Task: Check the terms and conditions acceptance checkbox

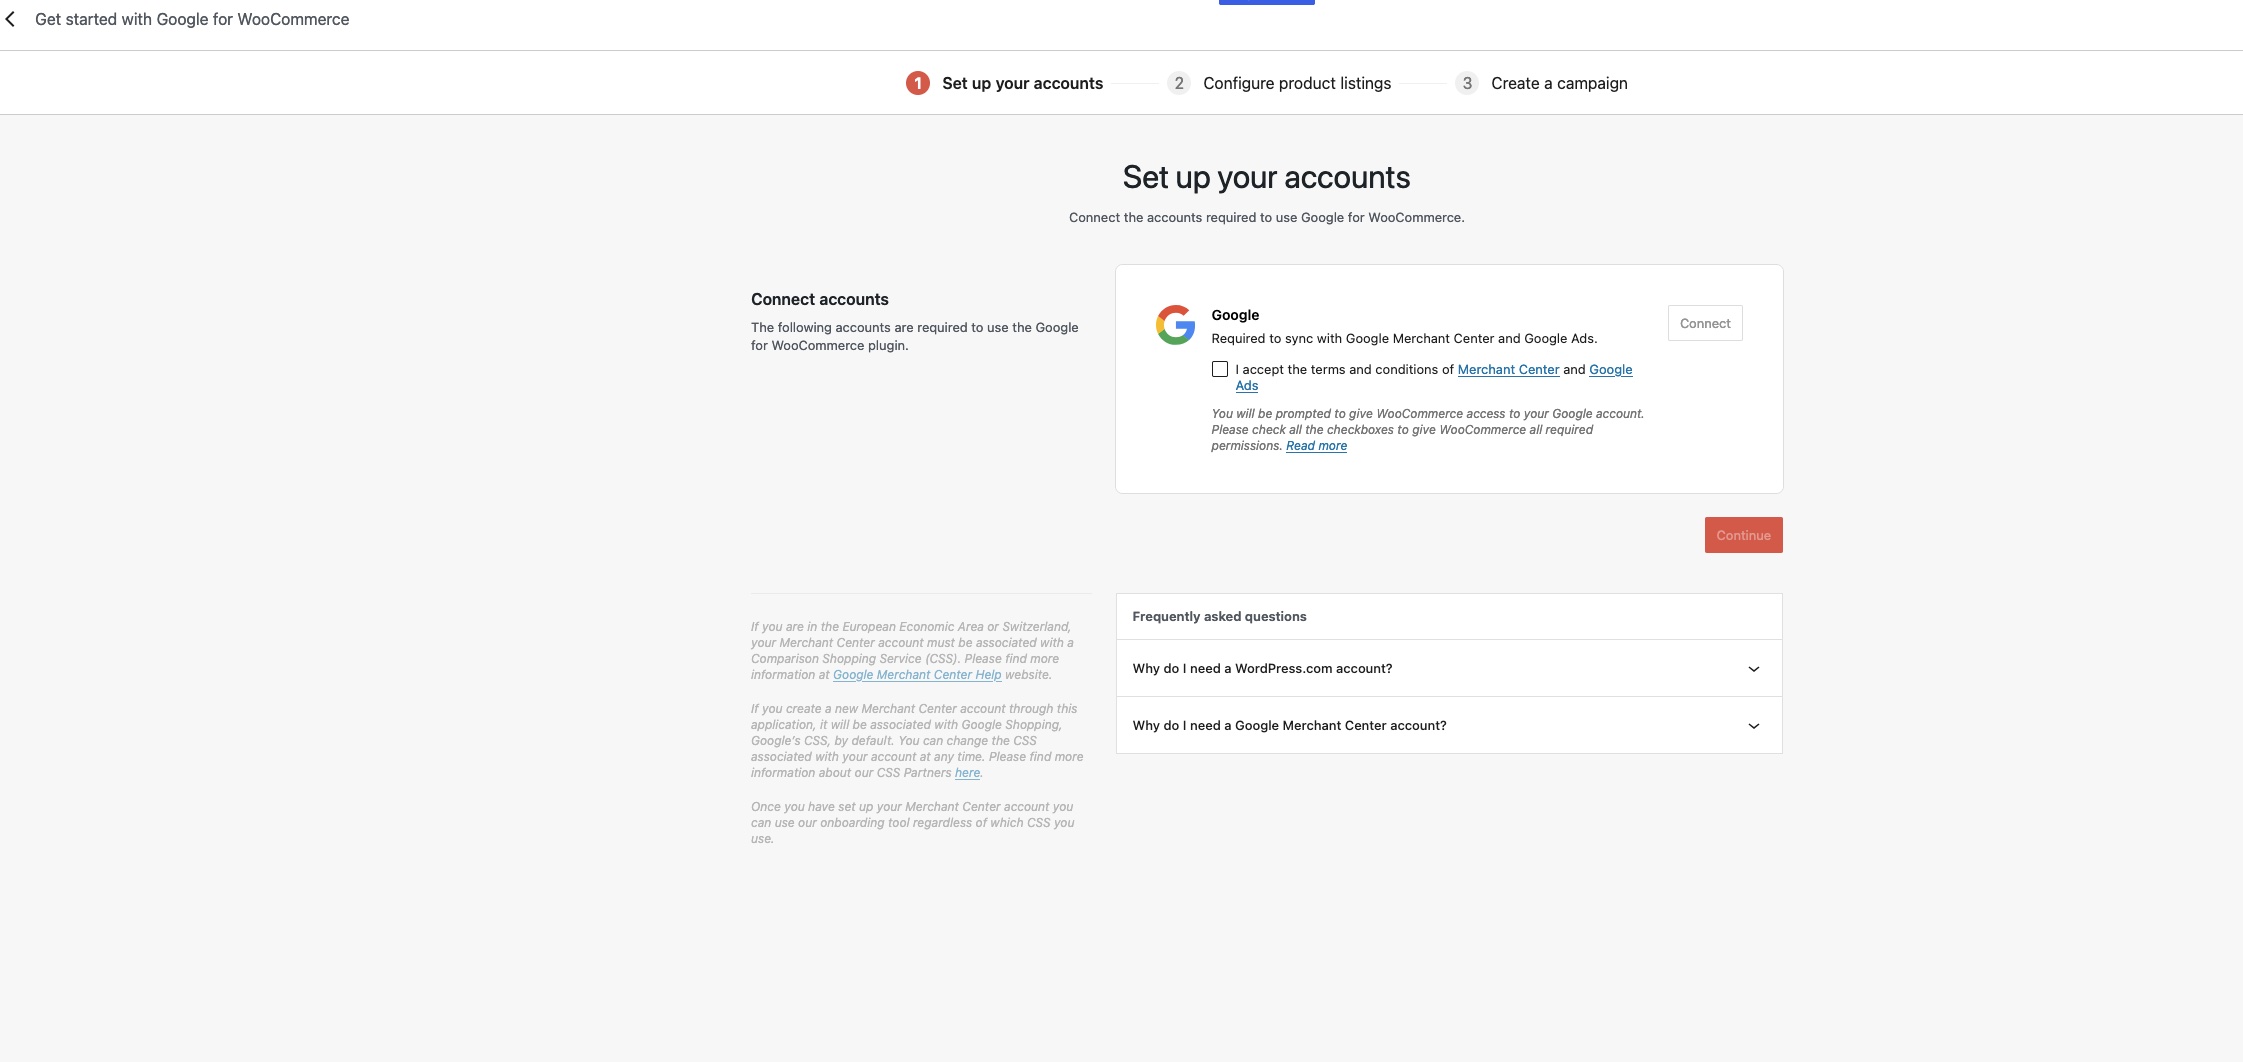Action: 1219,369
